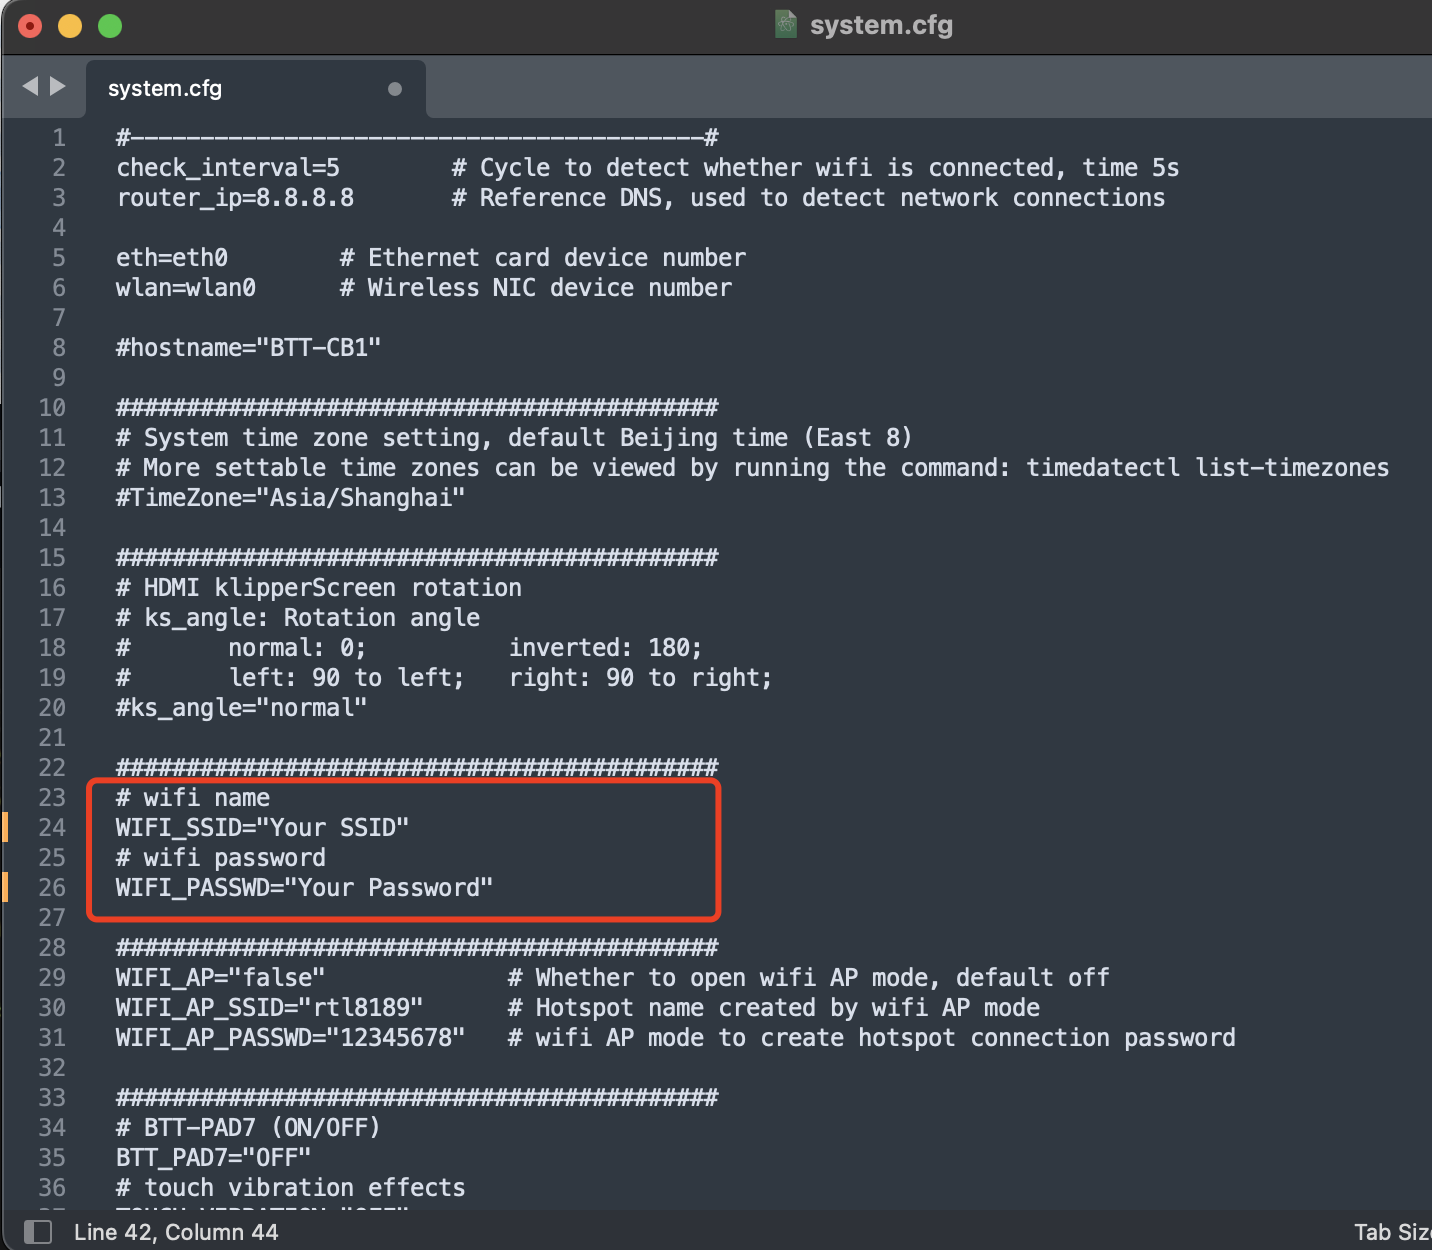Click the Line 42, Column 44 status indicator

pos(176,1232)
